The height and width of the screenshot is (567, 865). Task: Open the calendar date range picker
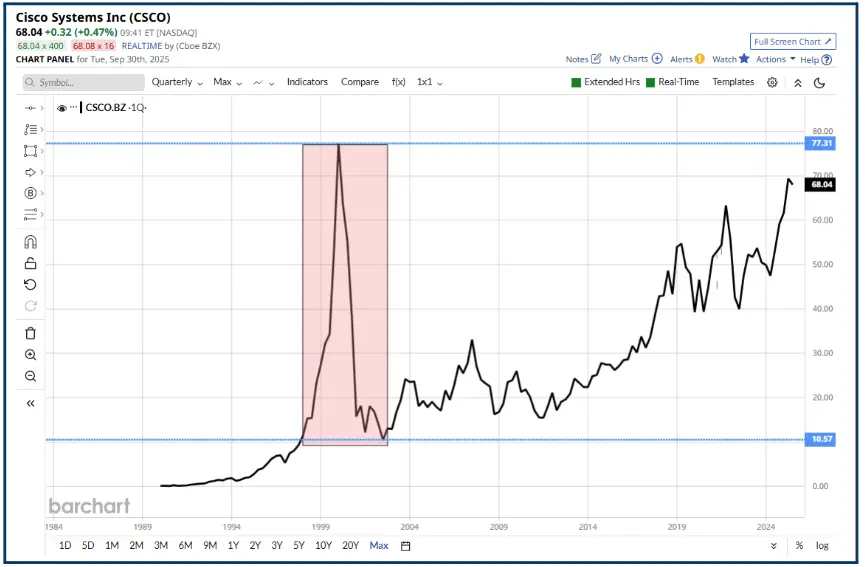tap(406, 546)
